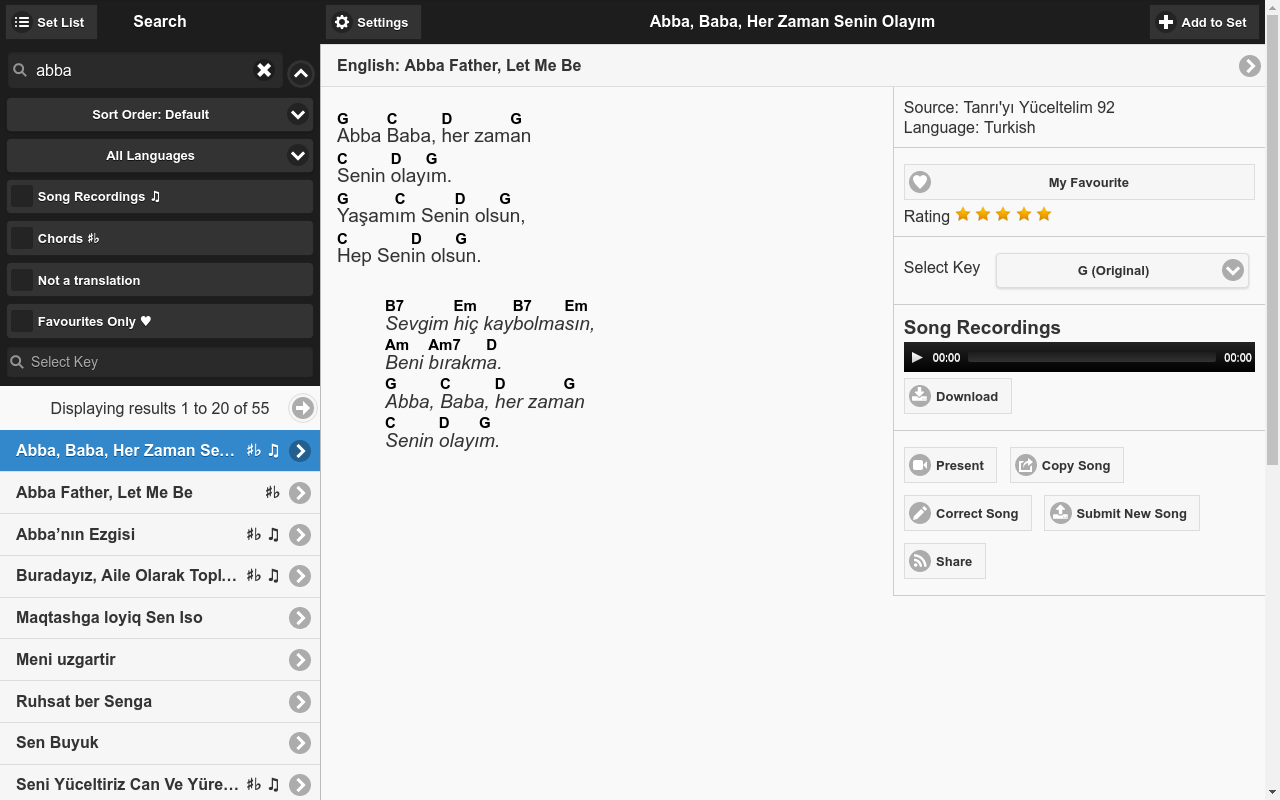The width and height of the screenshot is (1280, 800).
Task: Open the Sort Order dropdown
Action: point(160,115)
